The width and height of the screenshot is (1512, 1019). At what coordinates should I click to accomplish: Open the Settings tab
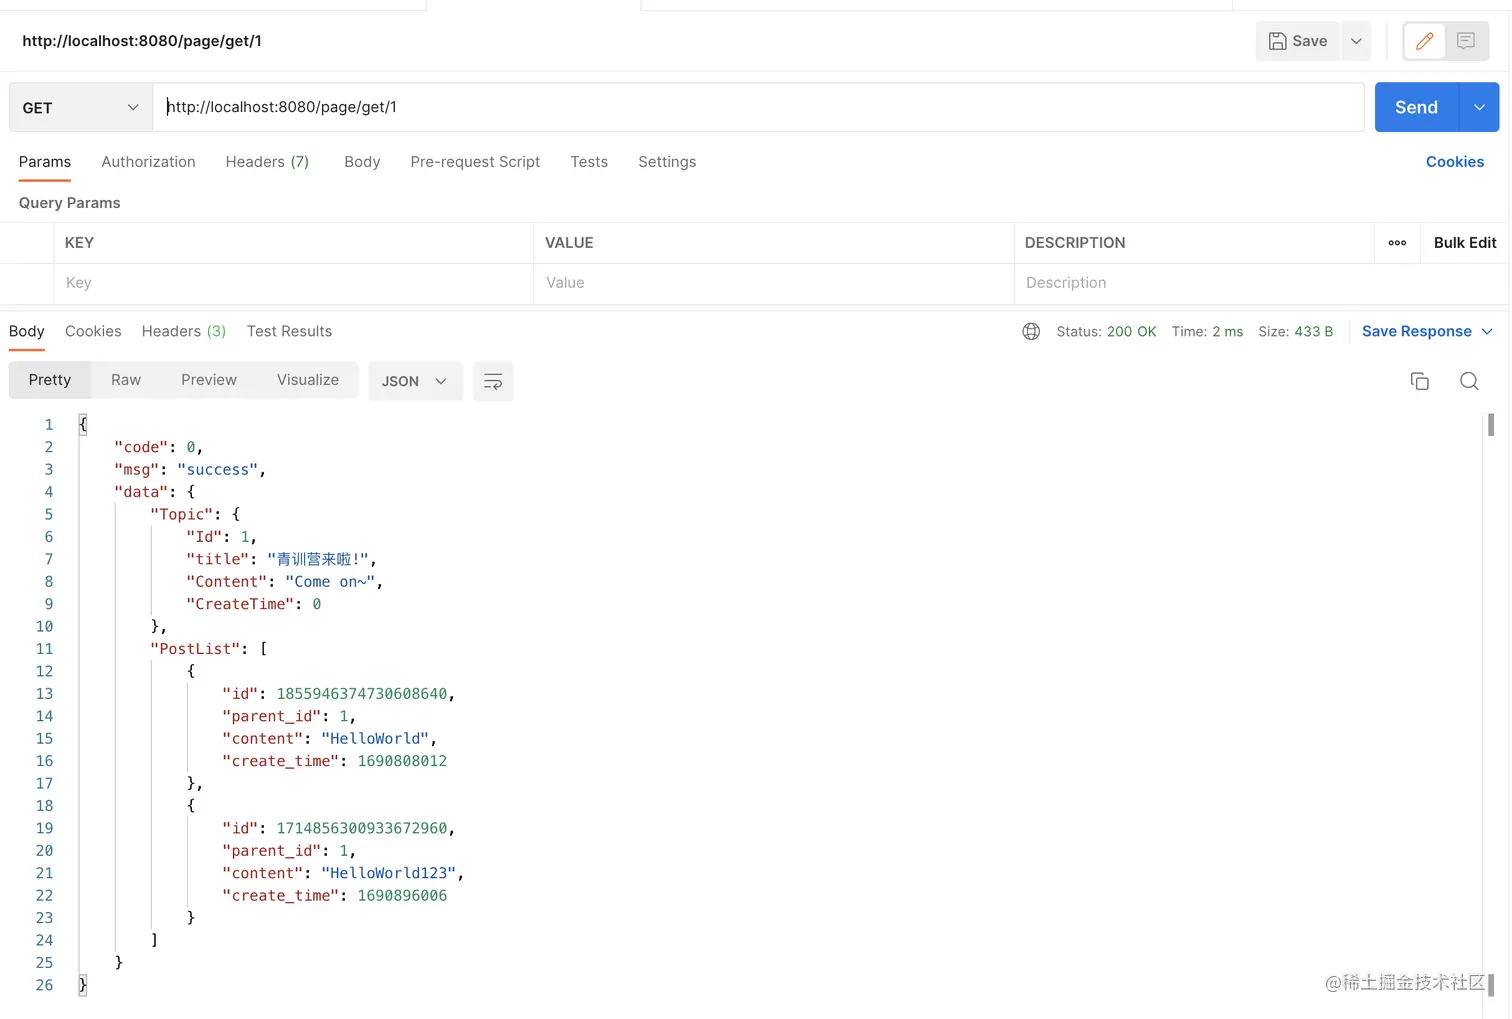pyautogui.click(x=667, y=162)
